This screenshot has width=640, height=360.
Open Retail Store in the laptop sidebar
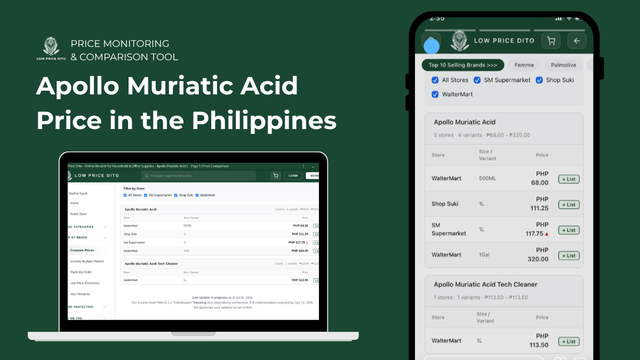[78, 214]
